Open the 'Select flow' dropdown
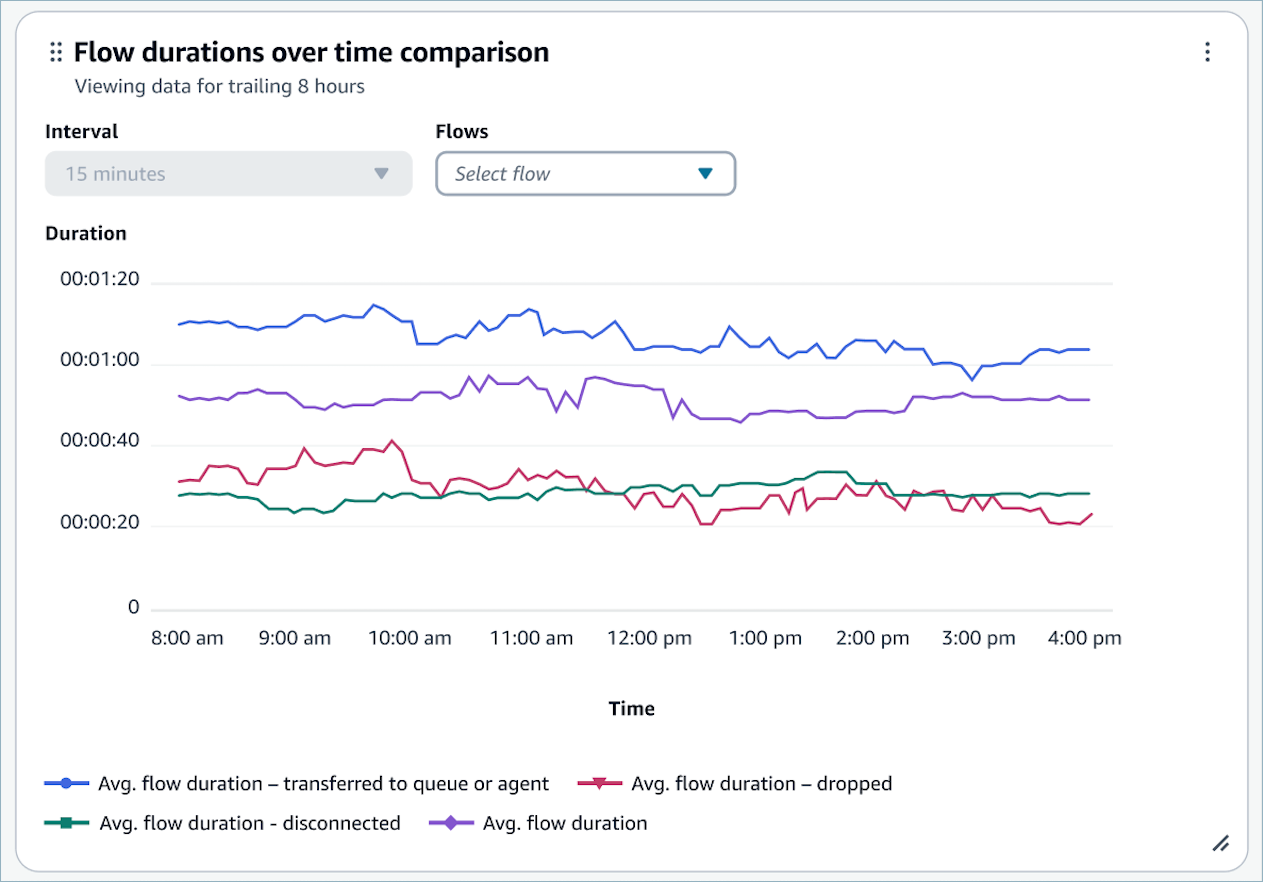This screenshot has height=882, width=1263. (x=586, y=173)
